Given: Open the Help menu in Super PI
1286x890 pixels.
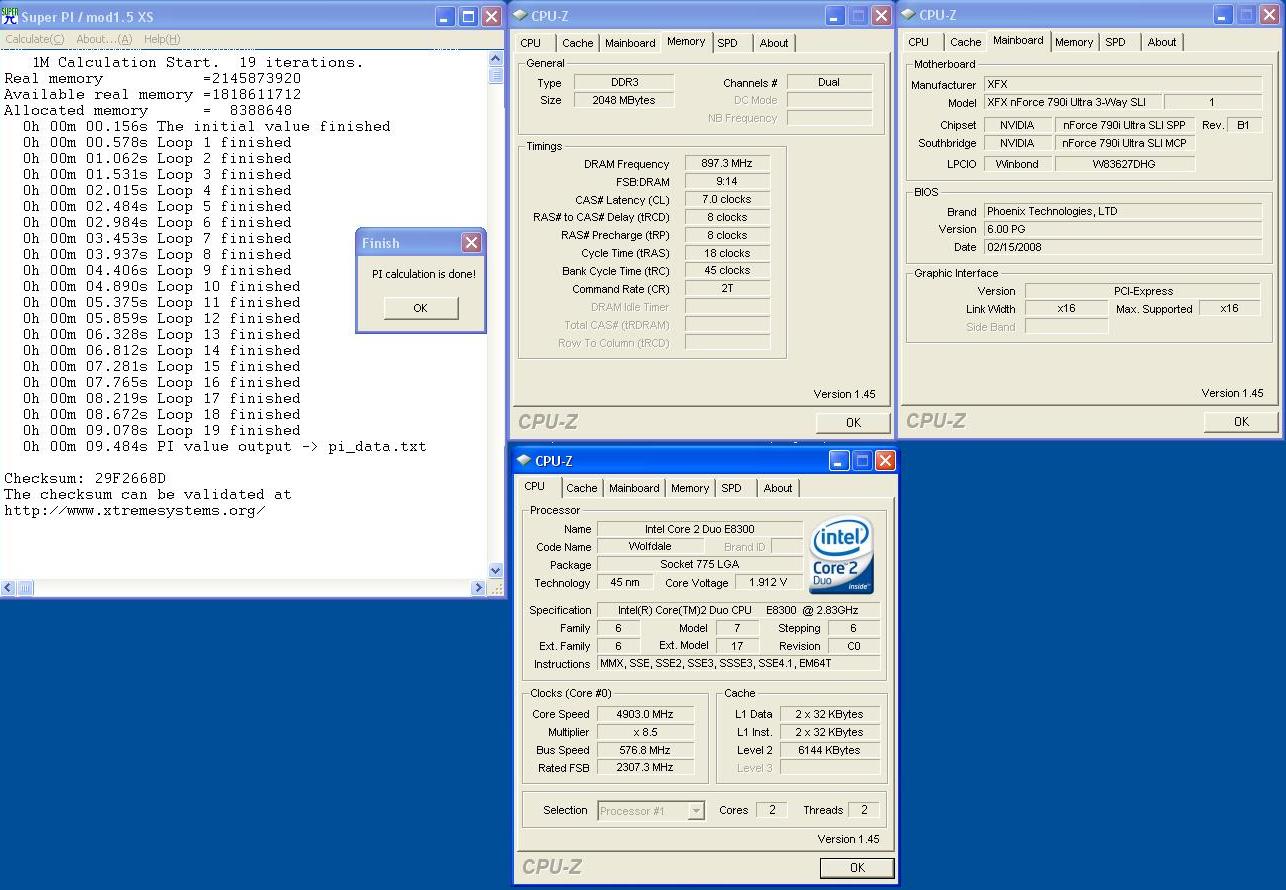Looking at the screenshot, I should pos(162,39).
